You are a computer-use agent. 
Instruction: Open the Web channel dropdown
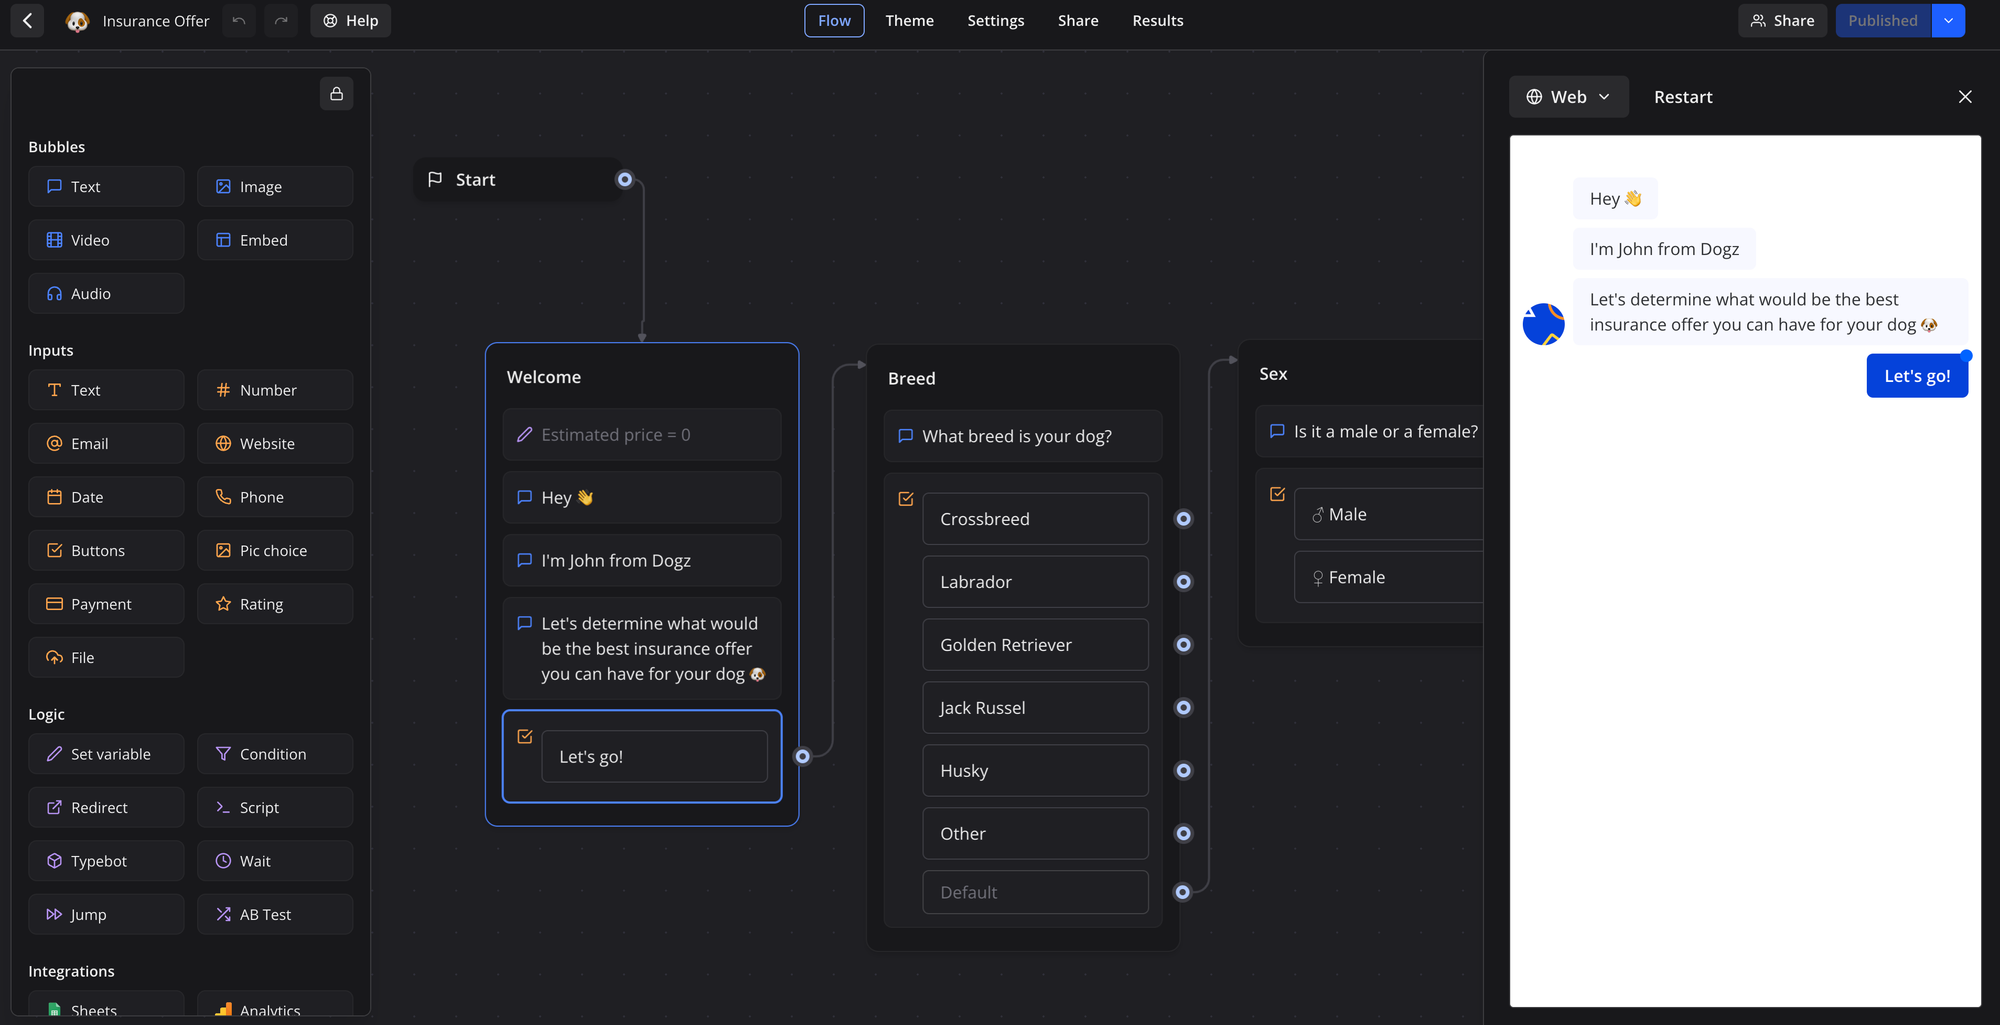click(1568, 96)
